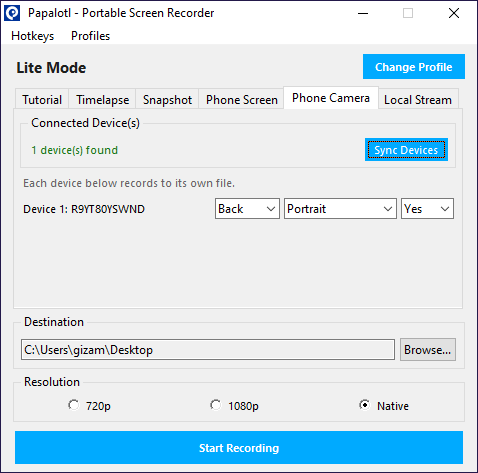The height and width of the screenshot is (473, 478).
Task: Select the 720p resolution option
Action: pos(89,406)
